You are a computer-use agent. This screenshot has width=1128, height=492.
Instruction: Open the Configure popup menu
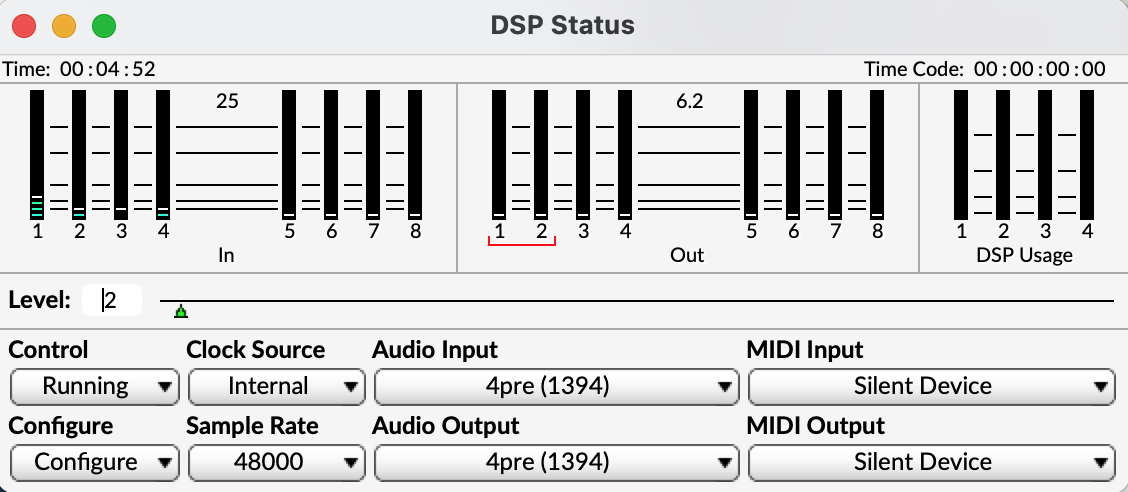(94, 462)
